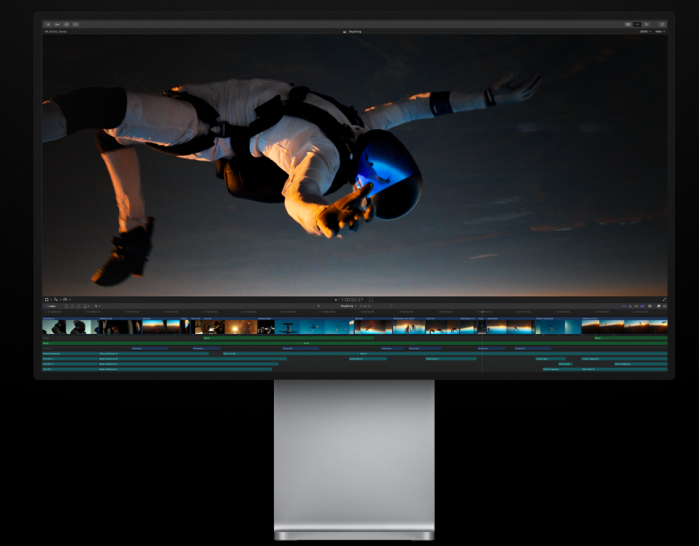Viewport: 700px width, 546px height.
Task: Open the View options dropdown
Action: point(660,31)
